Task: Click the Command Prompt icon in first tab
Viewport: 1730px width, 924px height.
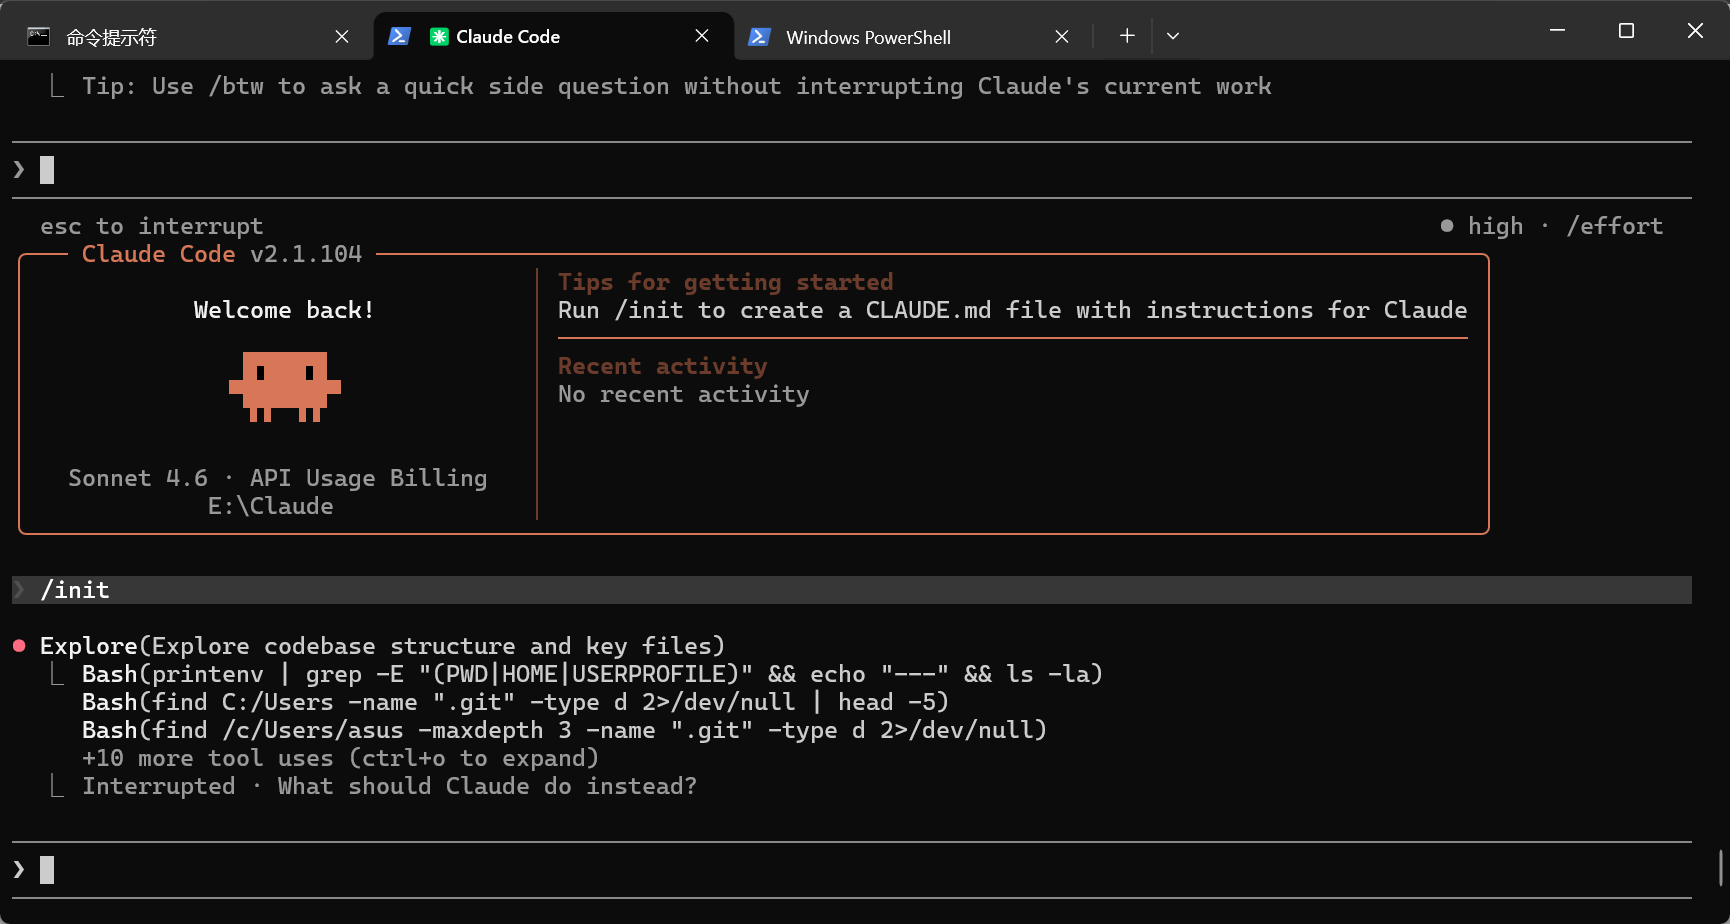Action: 38,37
